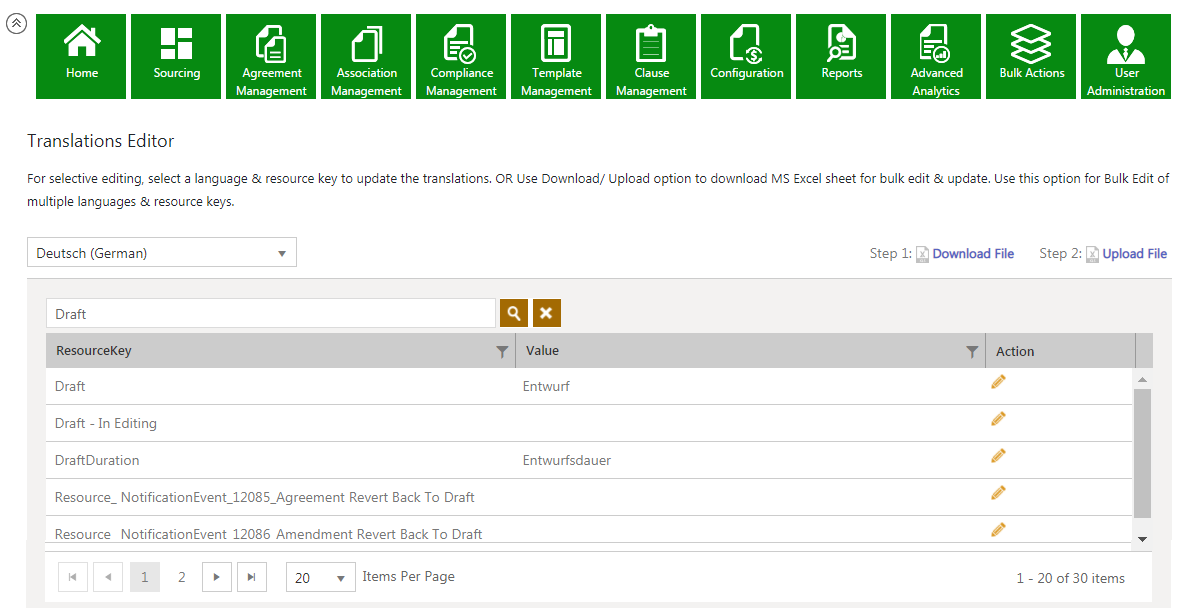Image resolution: width=1182 pixels, height=608 pixels.
Task: Open Agreement Management from navigation
Action: [x=271, y=56]
